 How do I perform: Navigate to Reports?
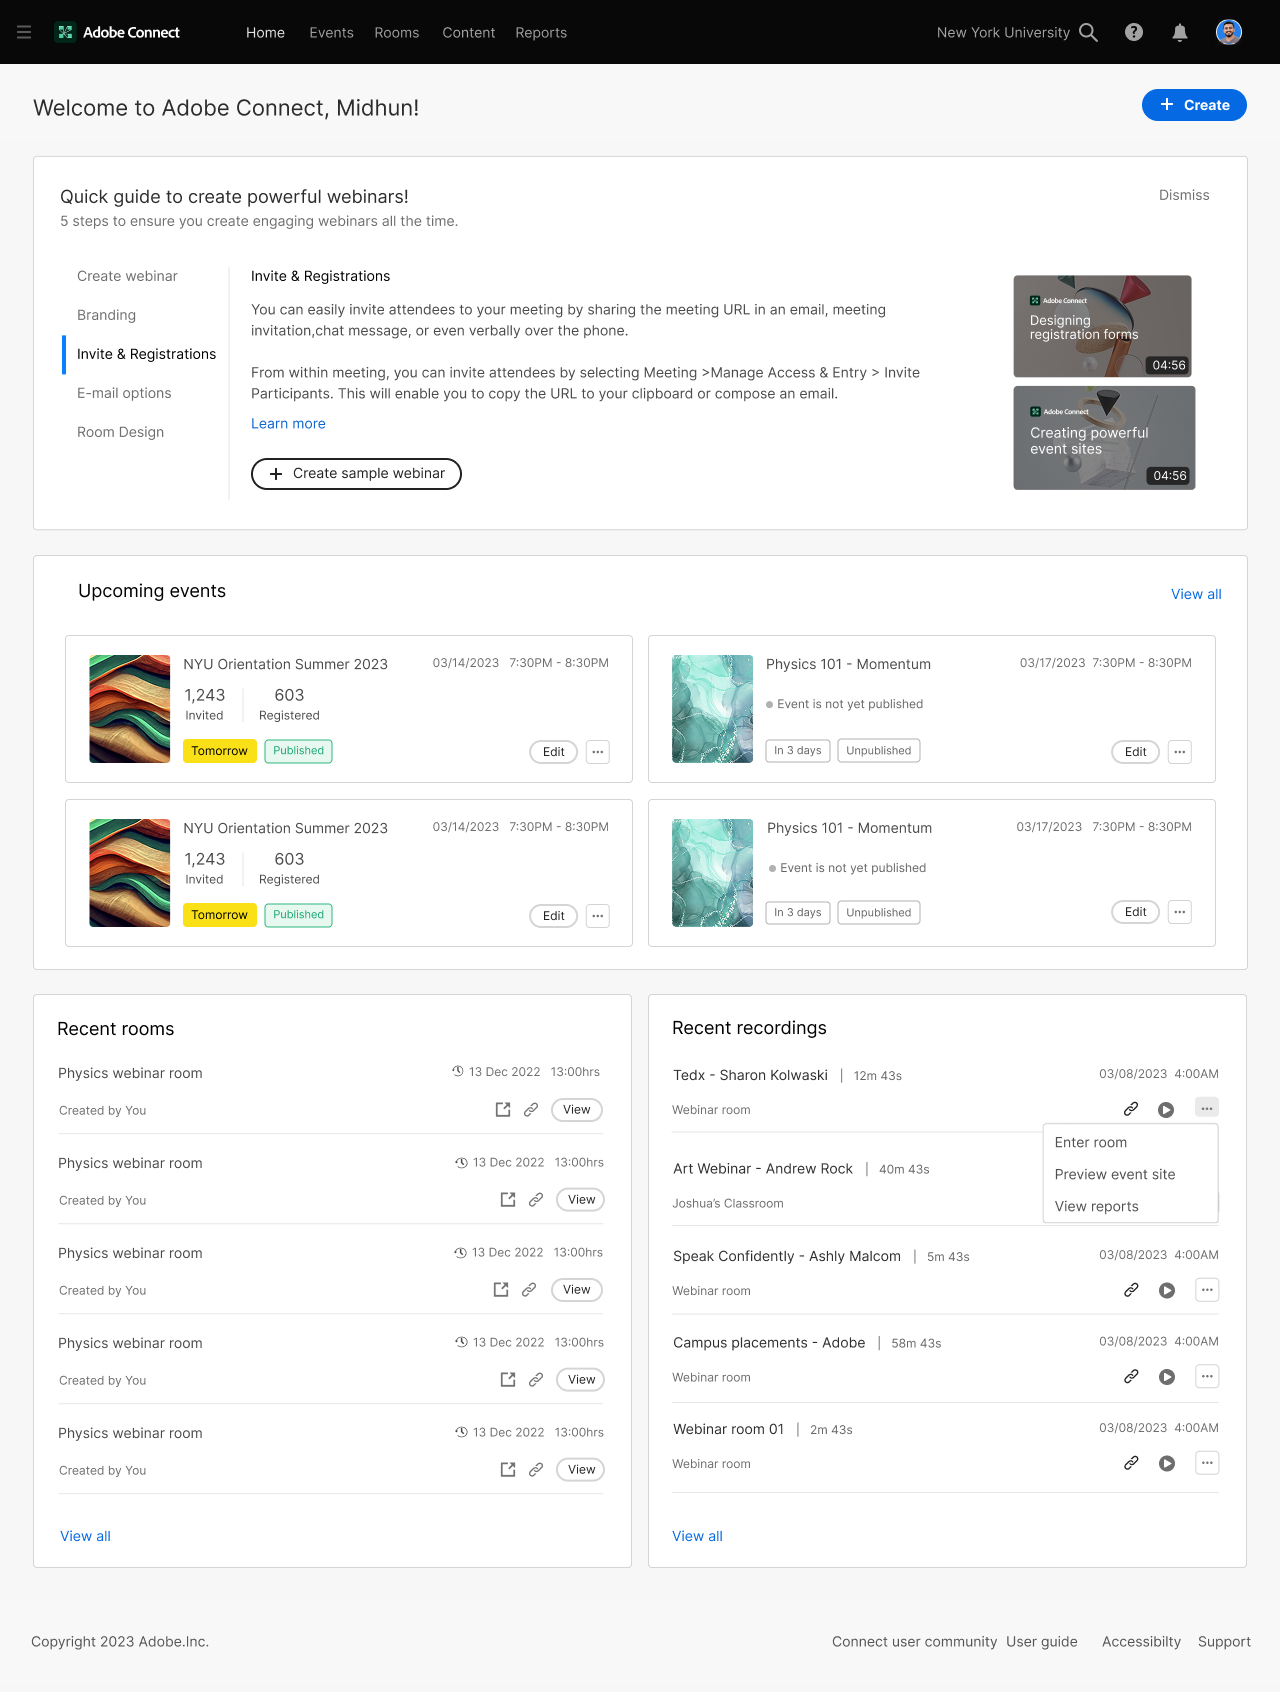[x=541, y=32]
